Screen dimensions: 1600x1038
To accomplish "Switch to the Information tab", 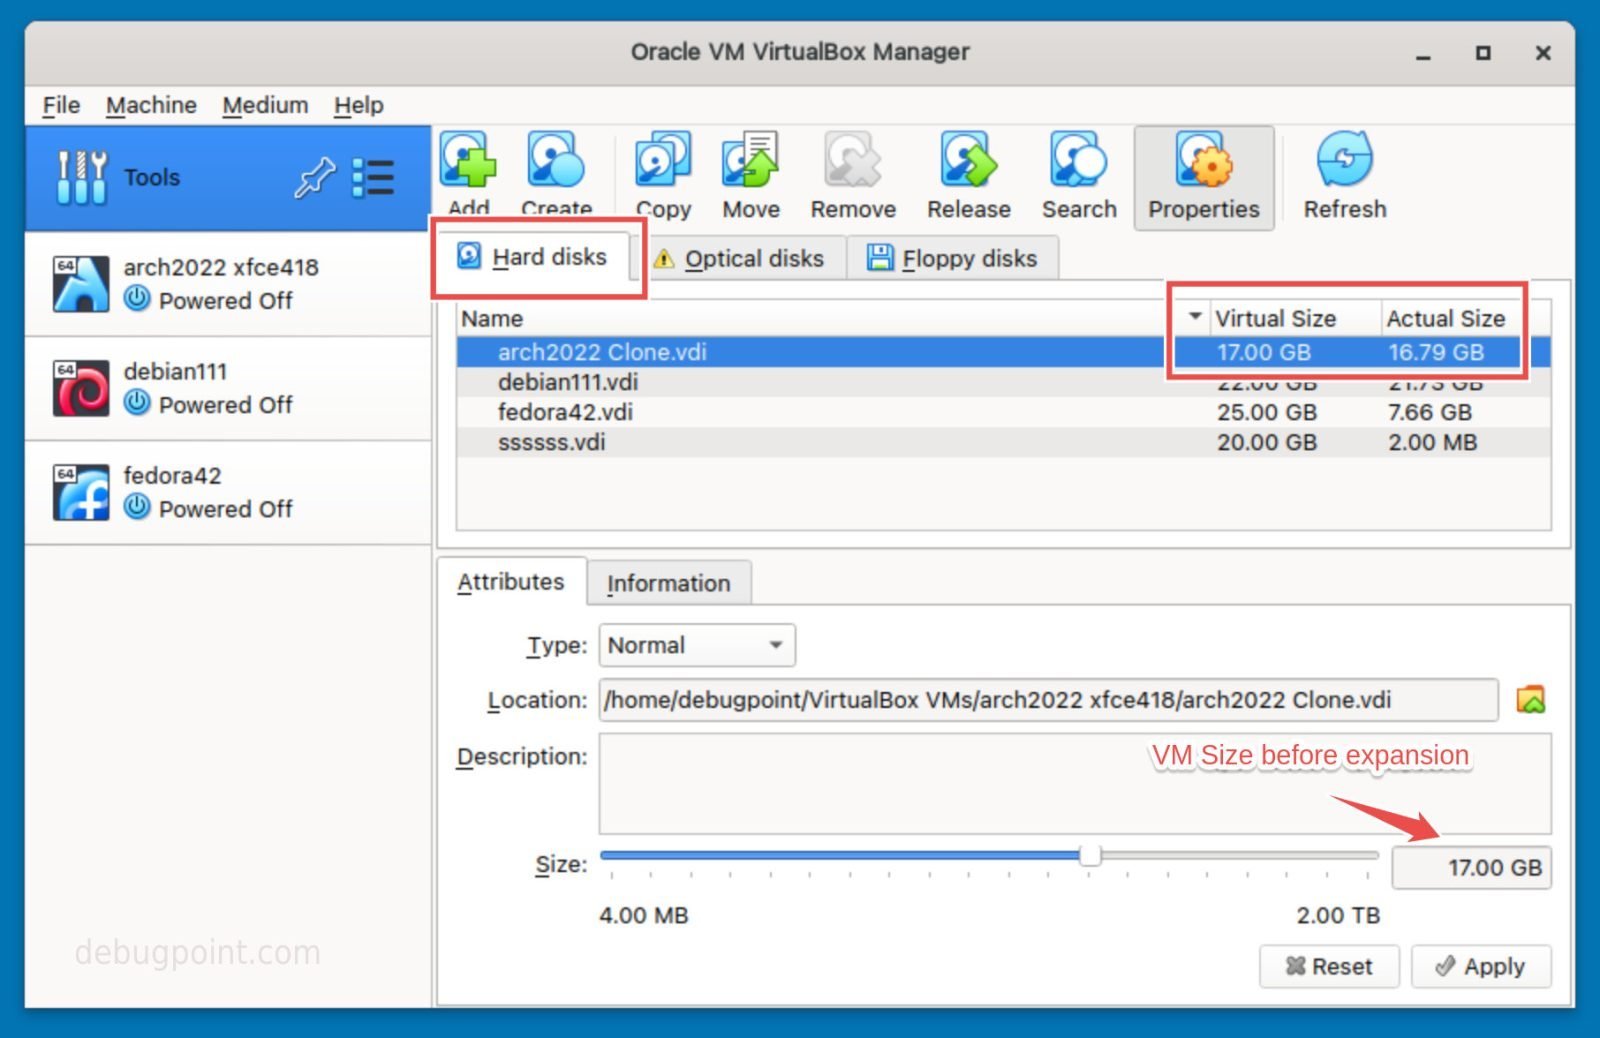I will pos(669,582).
